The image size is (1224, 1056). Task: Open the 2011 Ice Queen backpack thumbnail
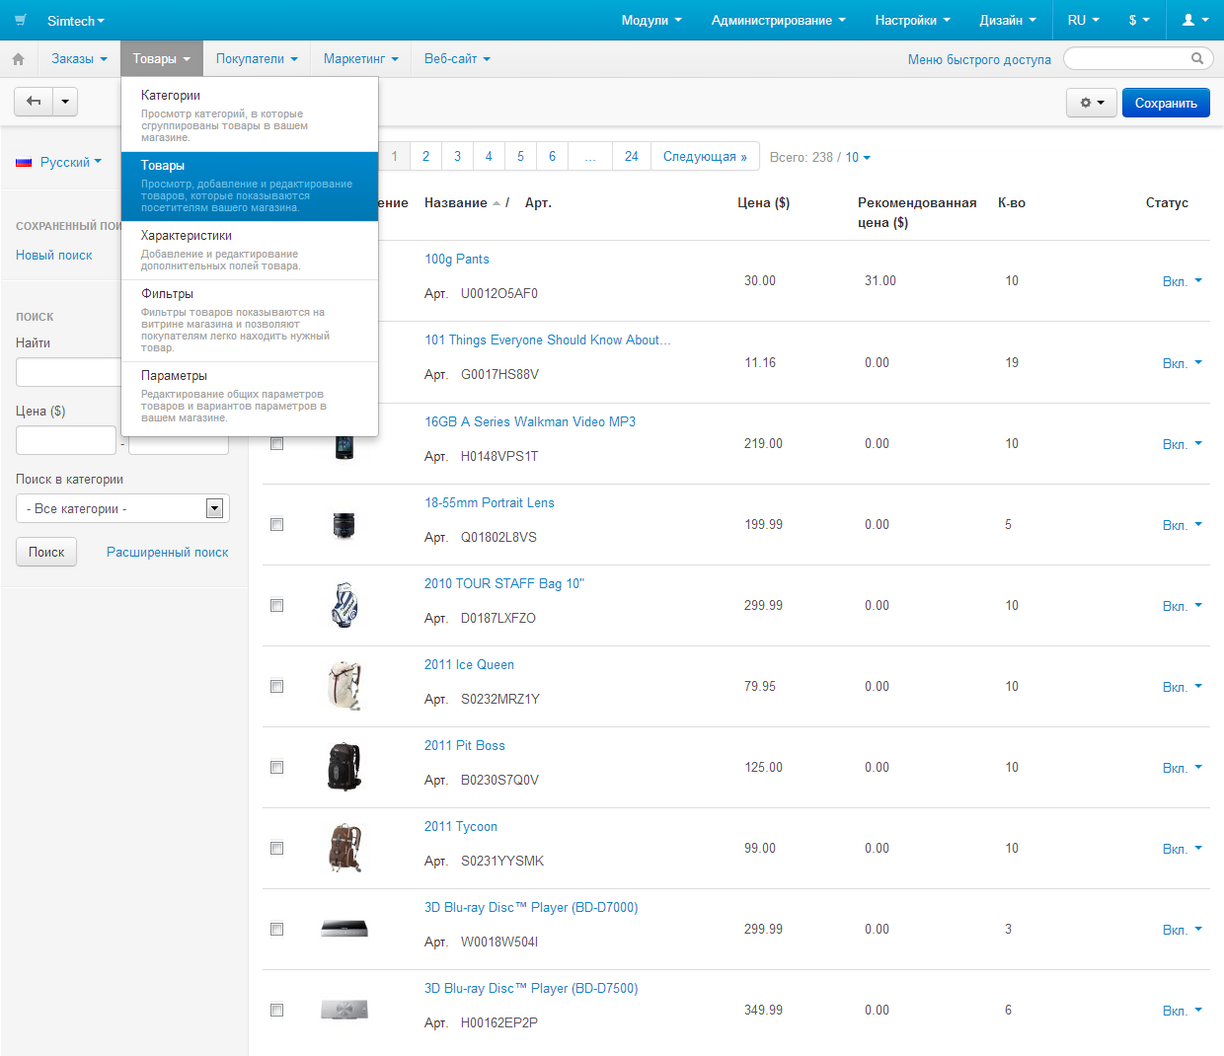point(344,687)
